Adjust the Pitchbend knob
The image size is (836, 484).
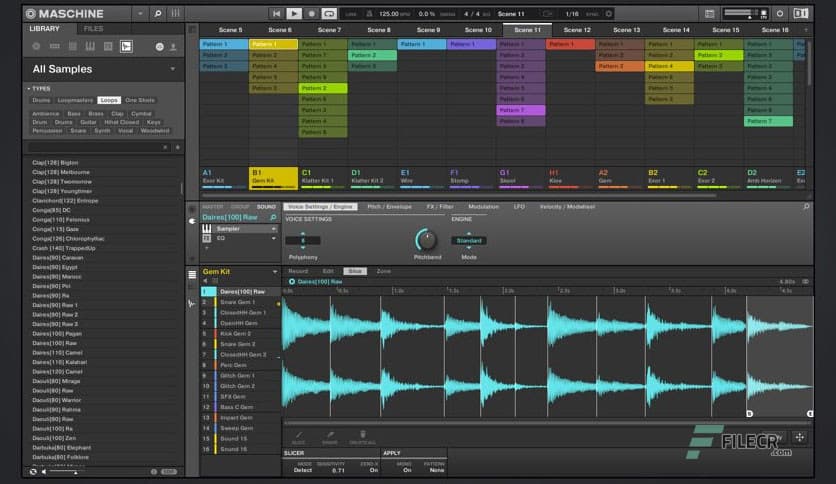coord(426,240)
